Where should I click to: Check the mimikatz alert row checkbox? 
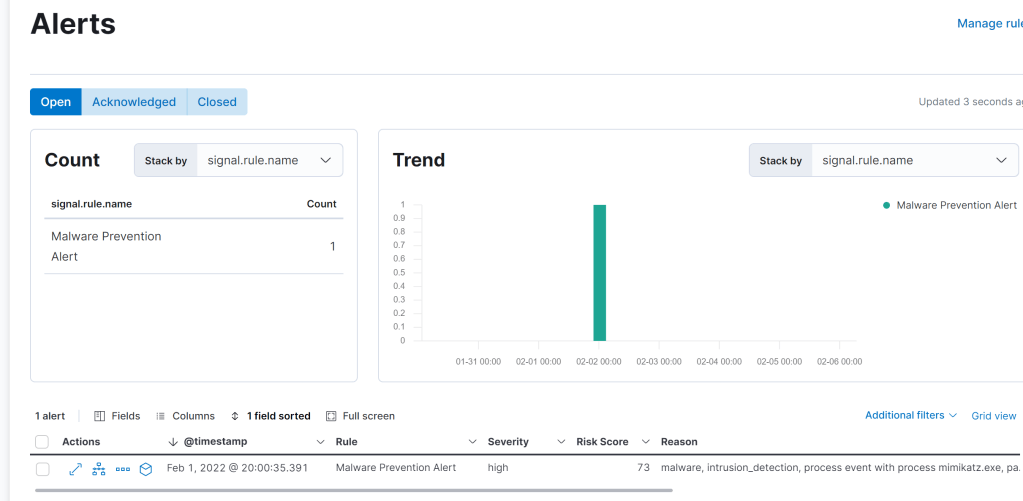(x=42, y=468)
